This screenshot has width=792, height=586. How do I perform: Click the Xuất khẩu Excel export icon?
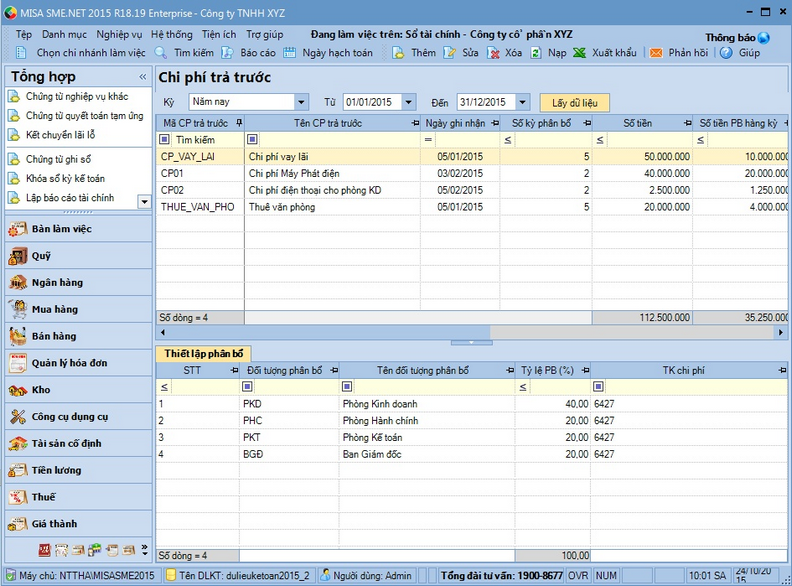click(579, 53)
